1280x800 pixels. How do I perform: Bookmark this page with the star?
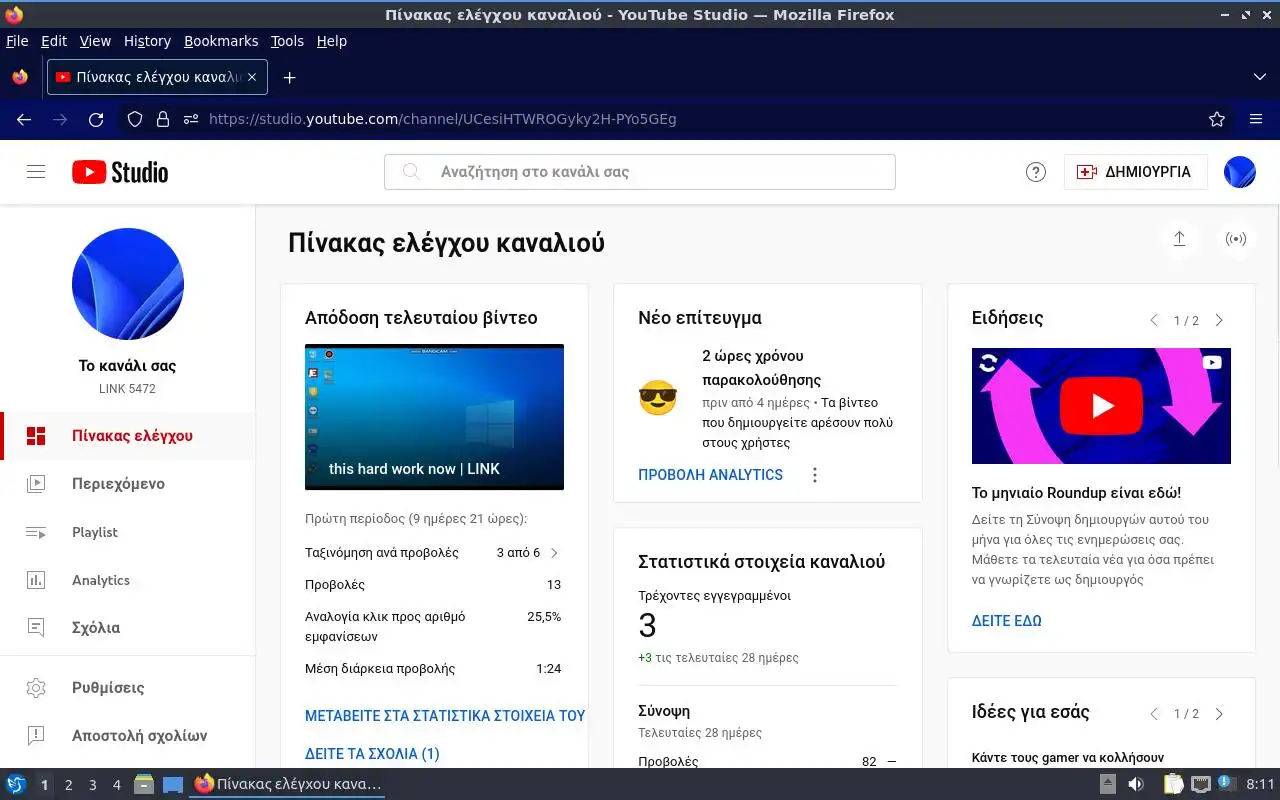coord(1217,119)
